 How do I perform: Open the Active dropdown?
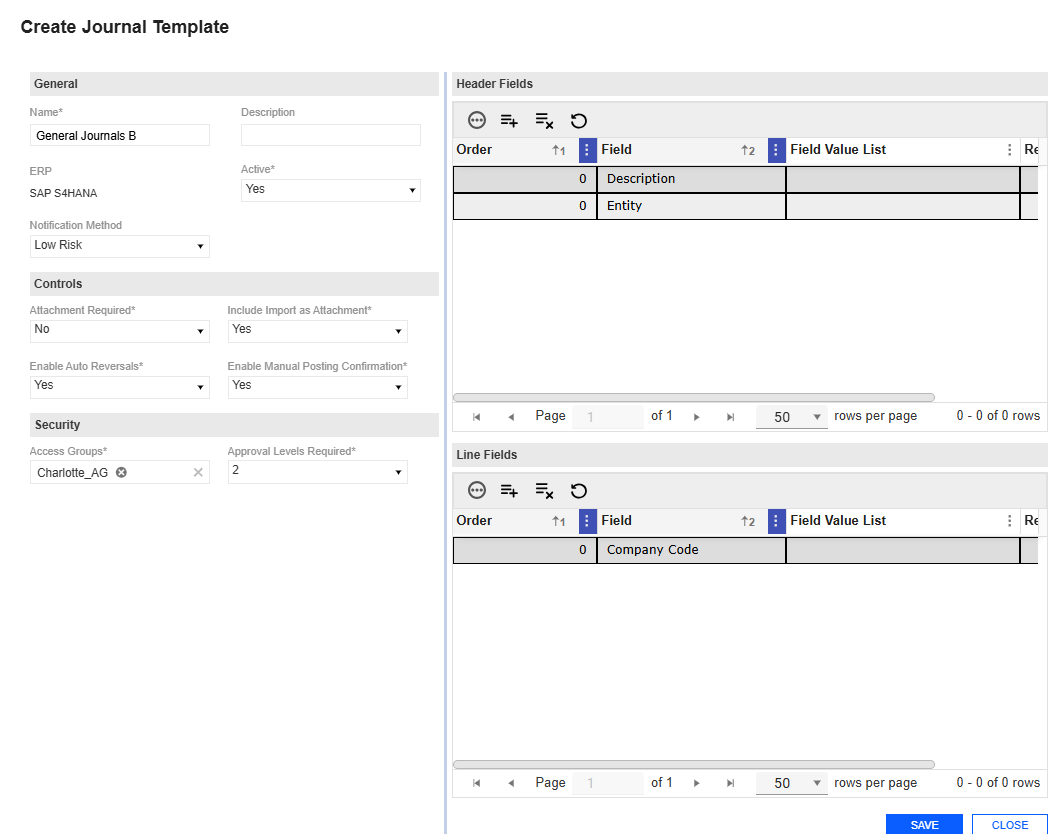coord(330,189)
